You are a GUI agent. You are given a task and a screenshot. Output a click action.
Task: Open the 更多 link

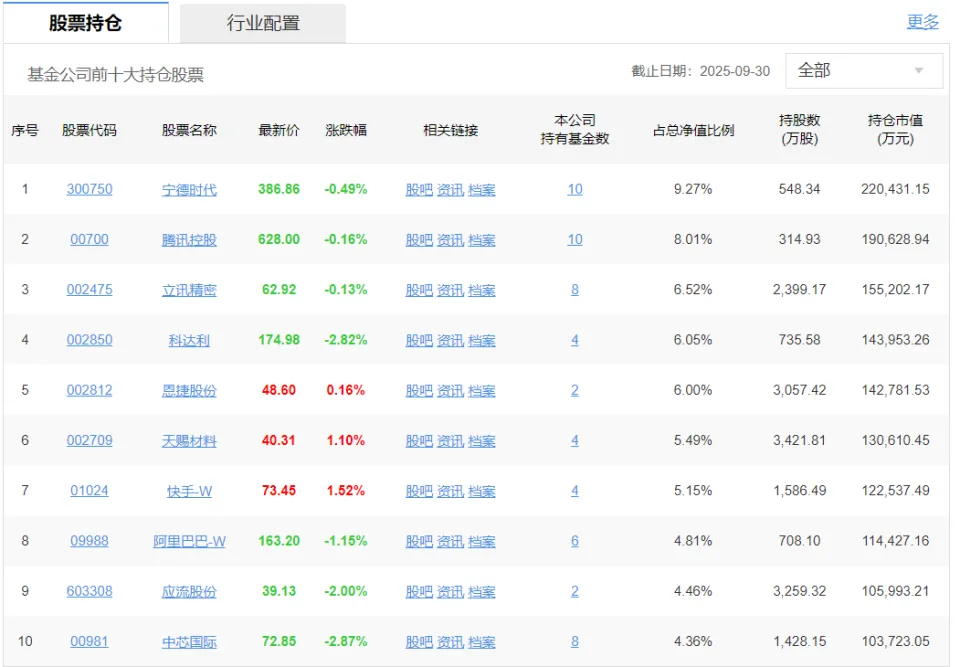click(922, 22)
